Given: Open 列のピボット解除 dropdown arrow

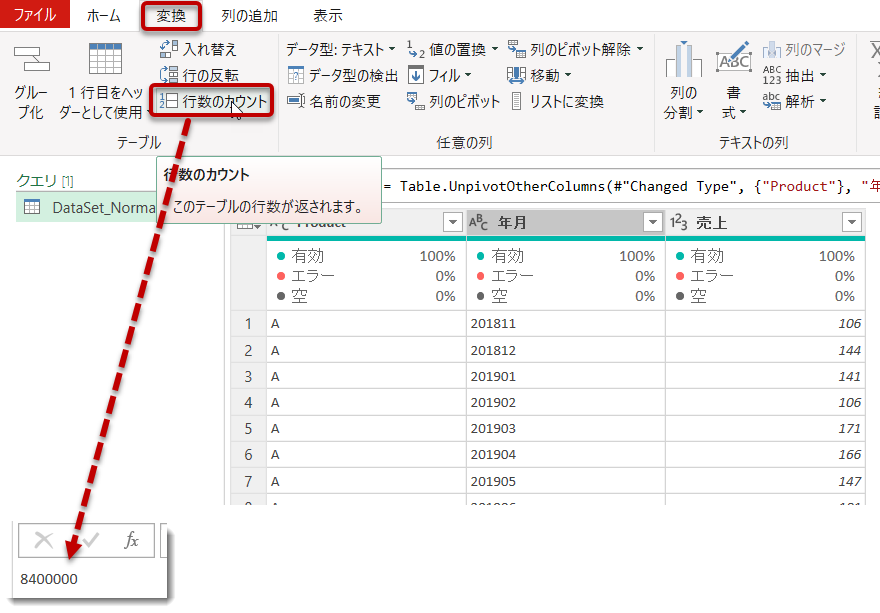Looking at the screenshot, I should 640,49.
